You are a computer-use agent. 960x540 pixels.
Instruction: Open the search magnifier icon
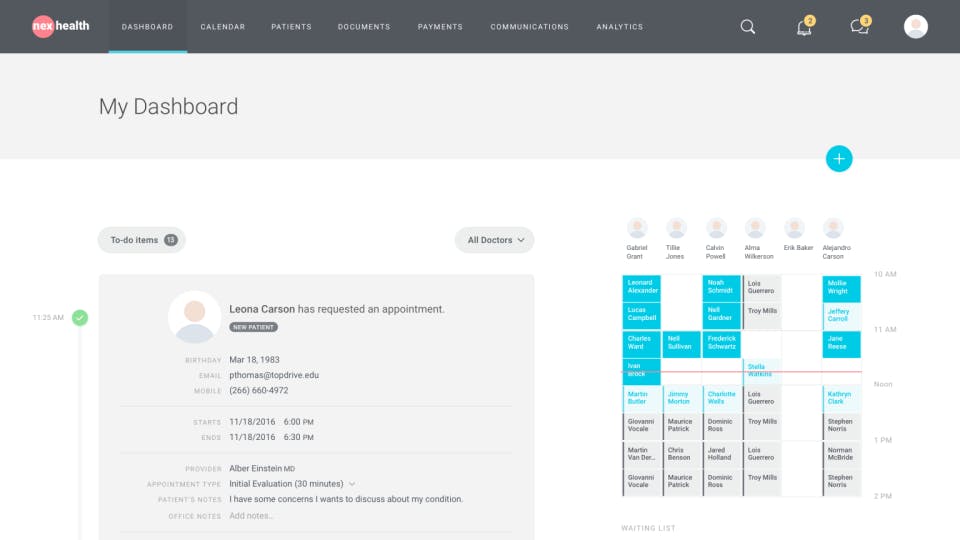pos(748,26)
